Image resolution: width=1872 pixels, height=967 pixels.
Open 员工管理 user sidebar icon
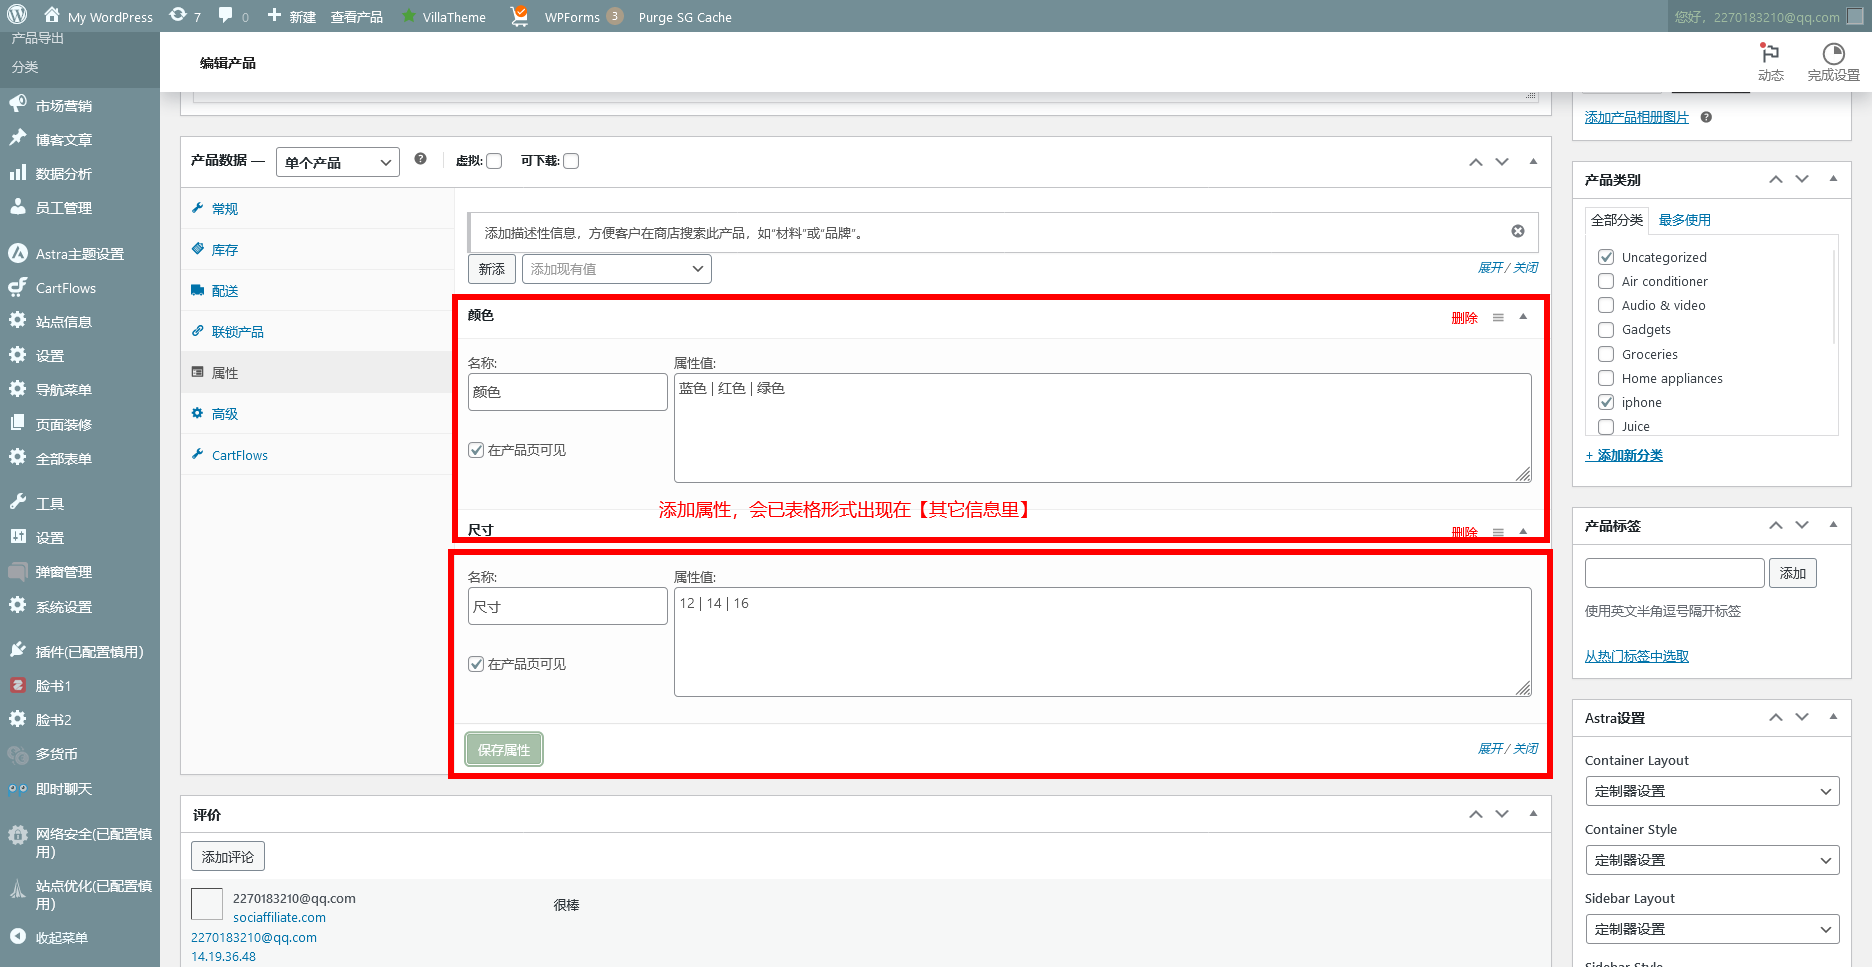(x=17, y=206)
